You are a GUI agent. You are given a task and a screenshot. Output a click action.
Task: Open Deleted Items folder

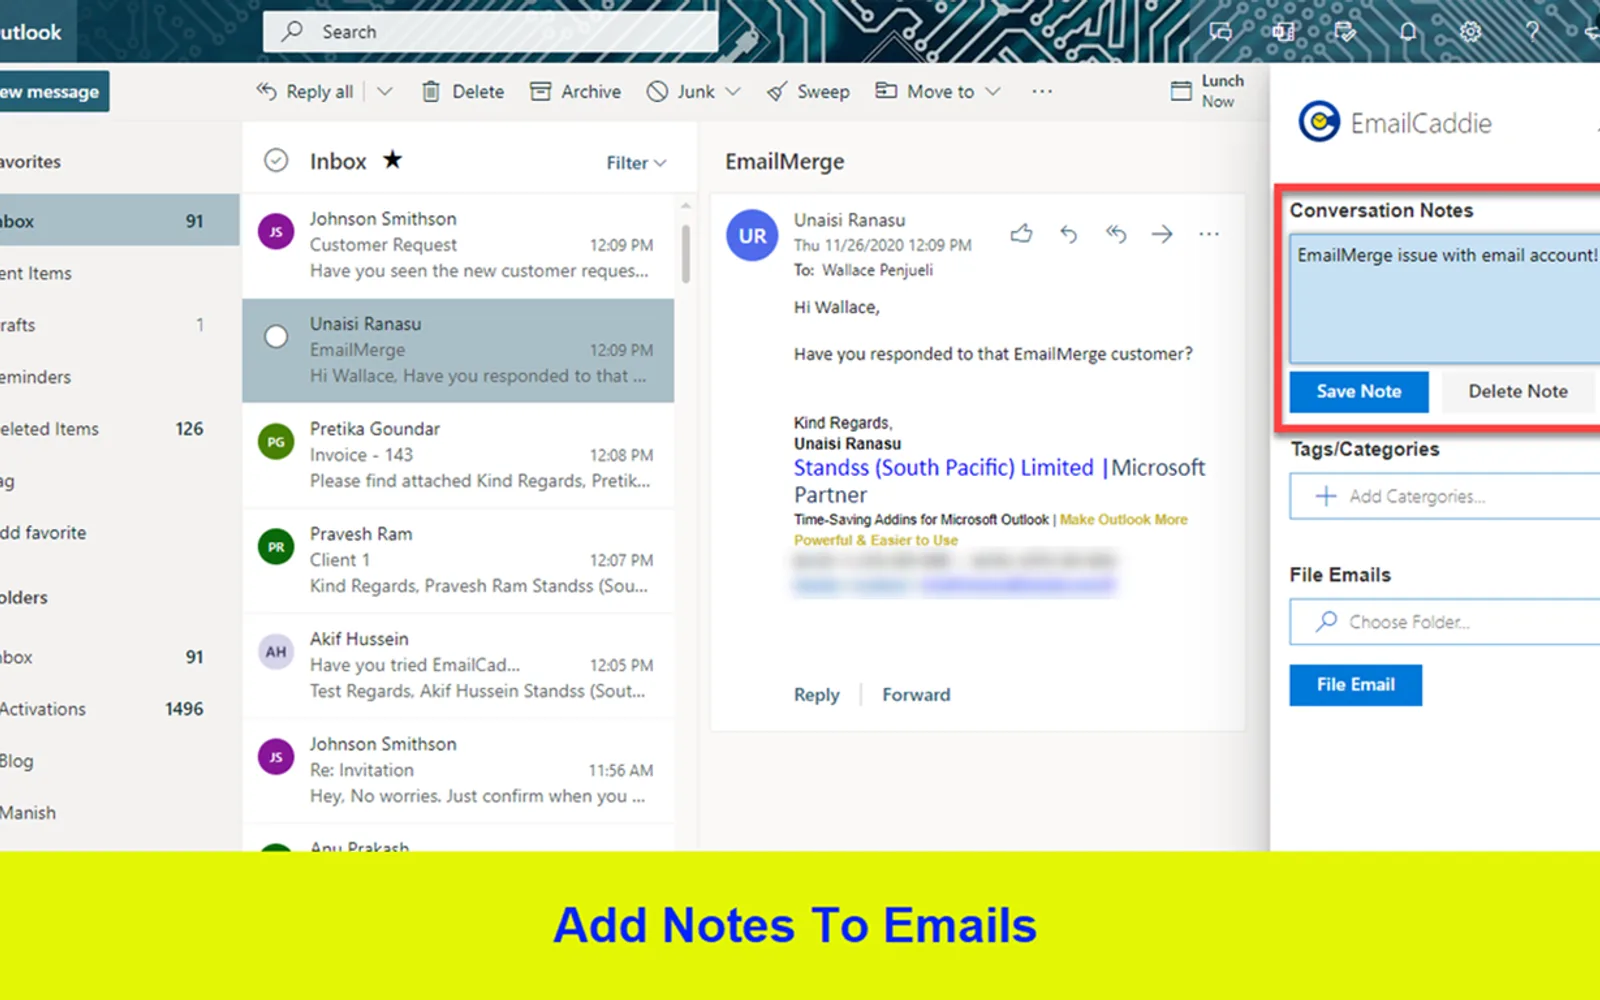pos(120,429)
